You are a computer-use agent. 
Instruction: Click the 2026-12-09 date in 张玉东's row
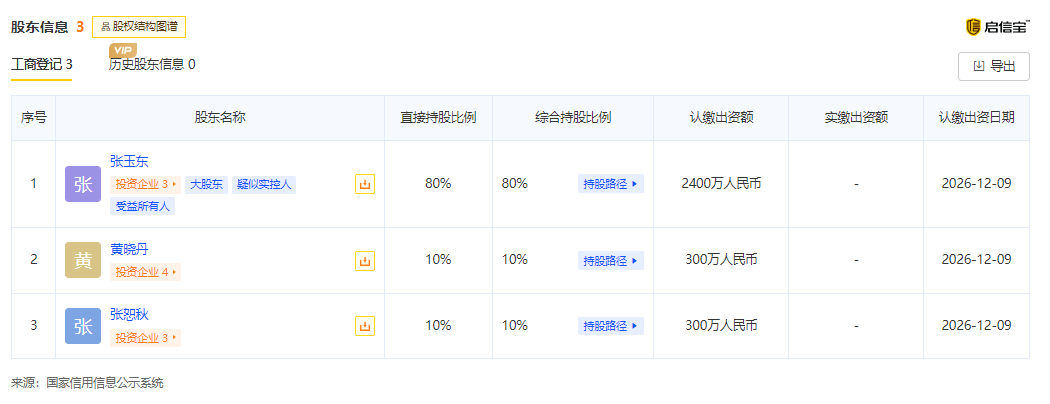point(976,184)
